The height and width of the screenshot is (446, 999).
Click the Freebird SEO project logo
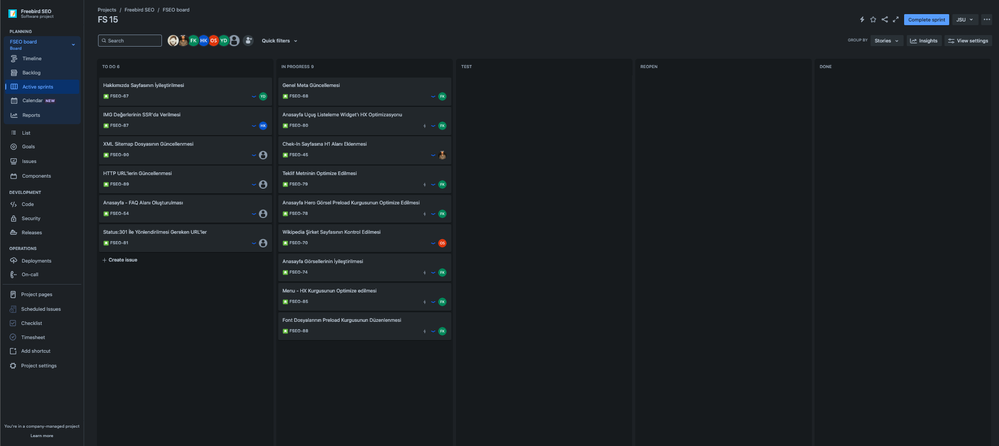coord(13,13)
